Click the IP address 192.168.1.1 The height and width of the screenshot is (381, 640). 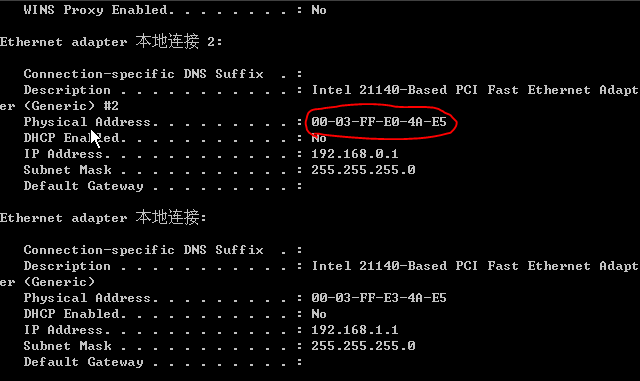click(x=355, y=330)
